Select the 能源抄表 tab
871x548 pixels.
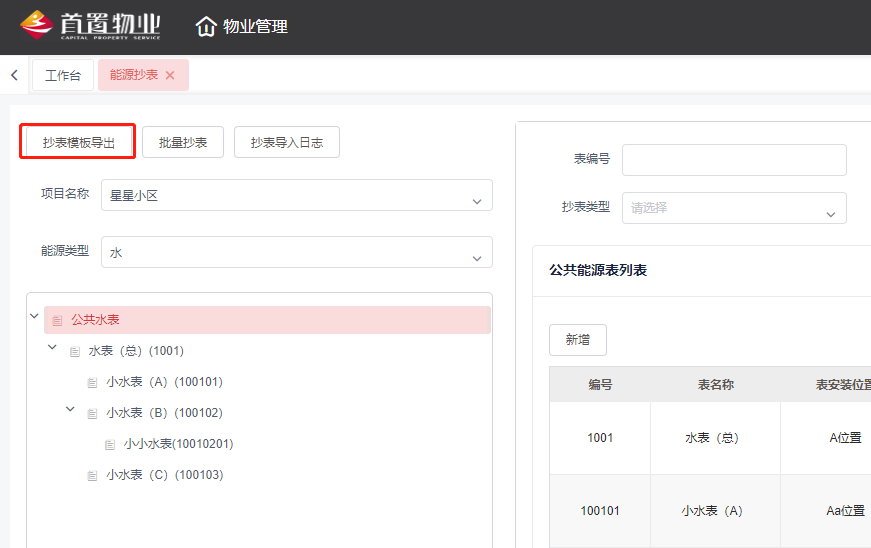134,75
